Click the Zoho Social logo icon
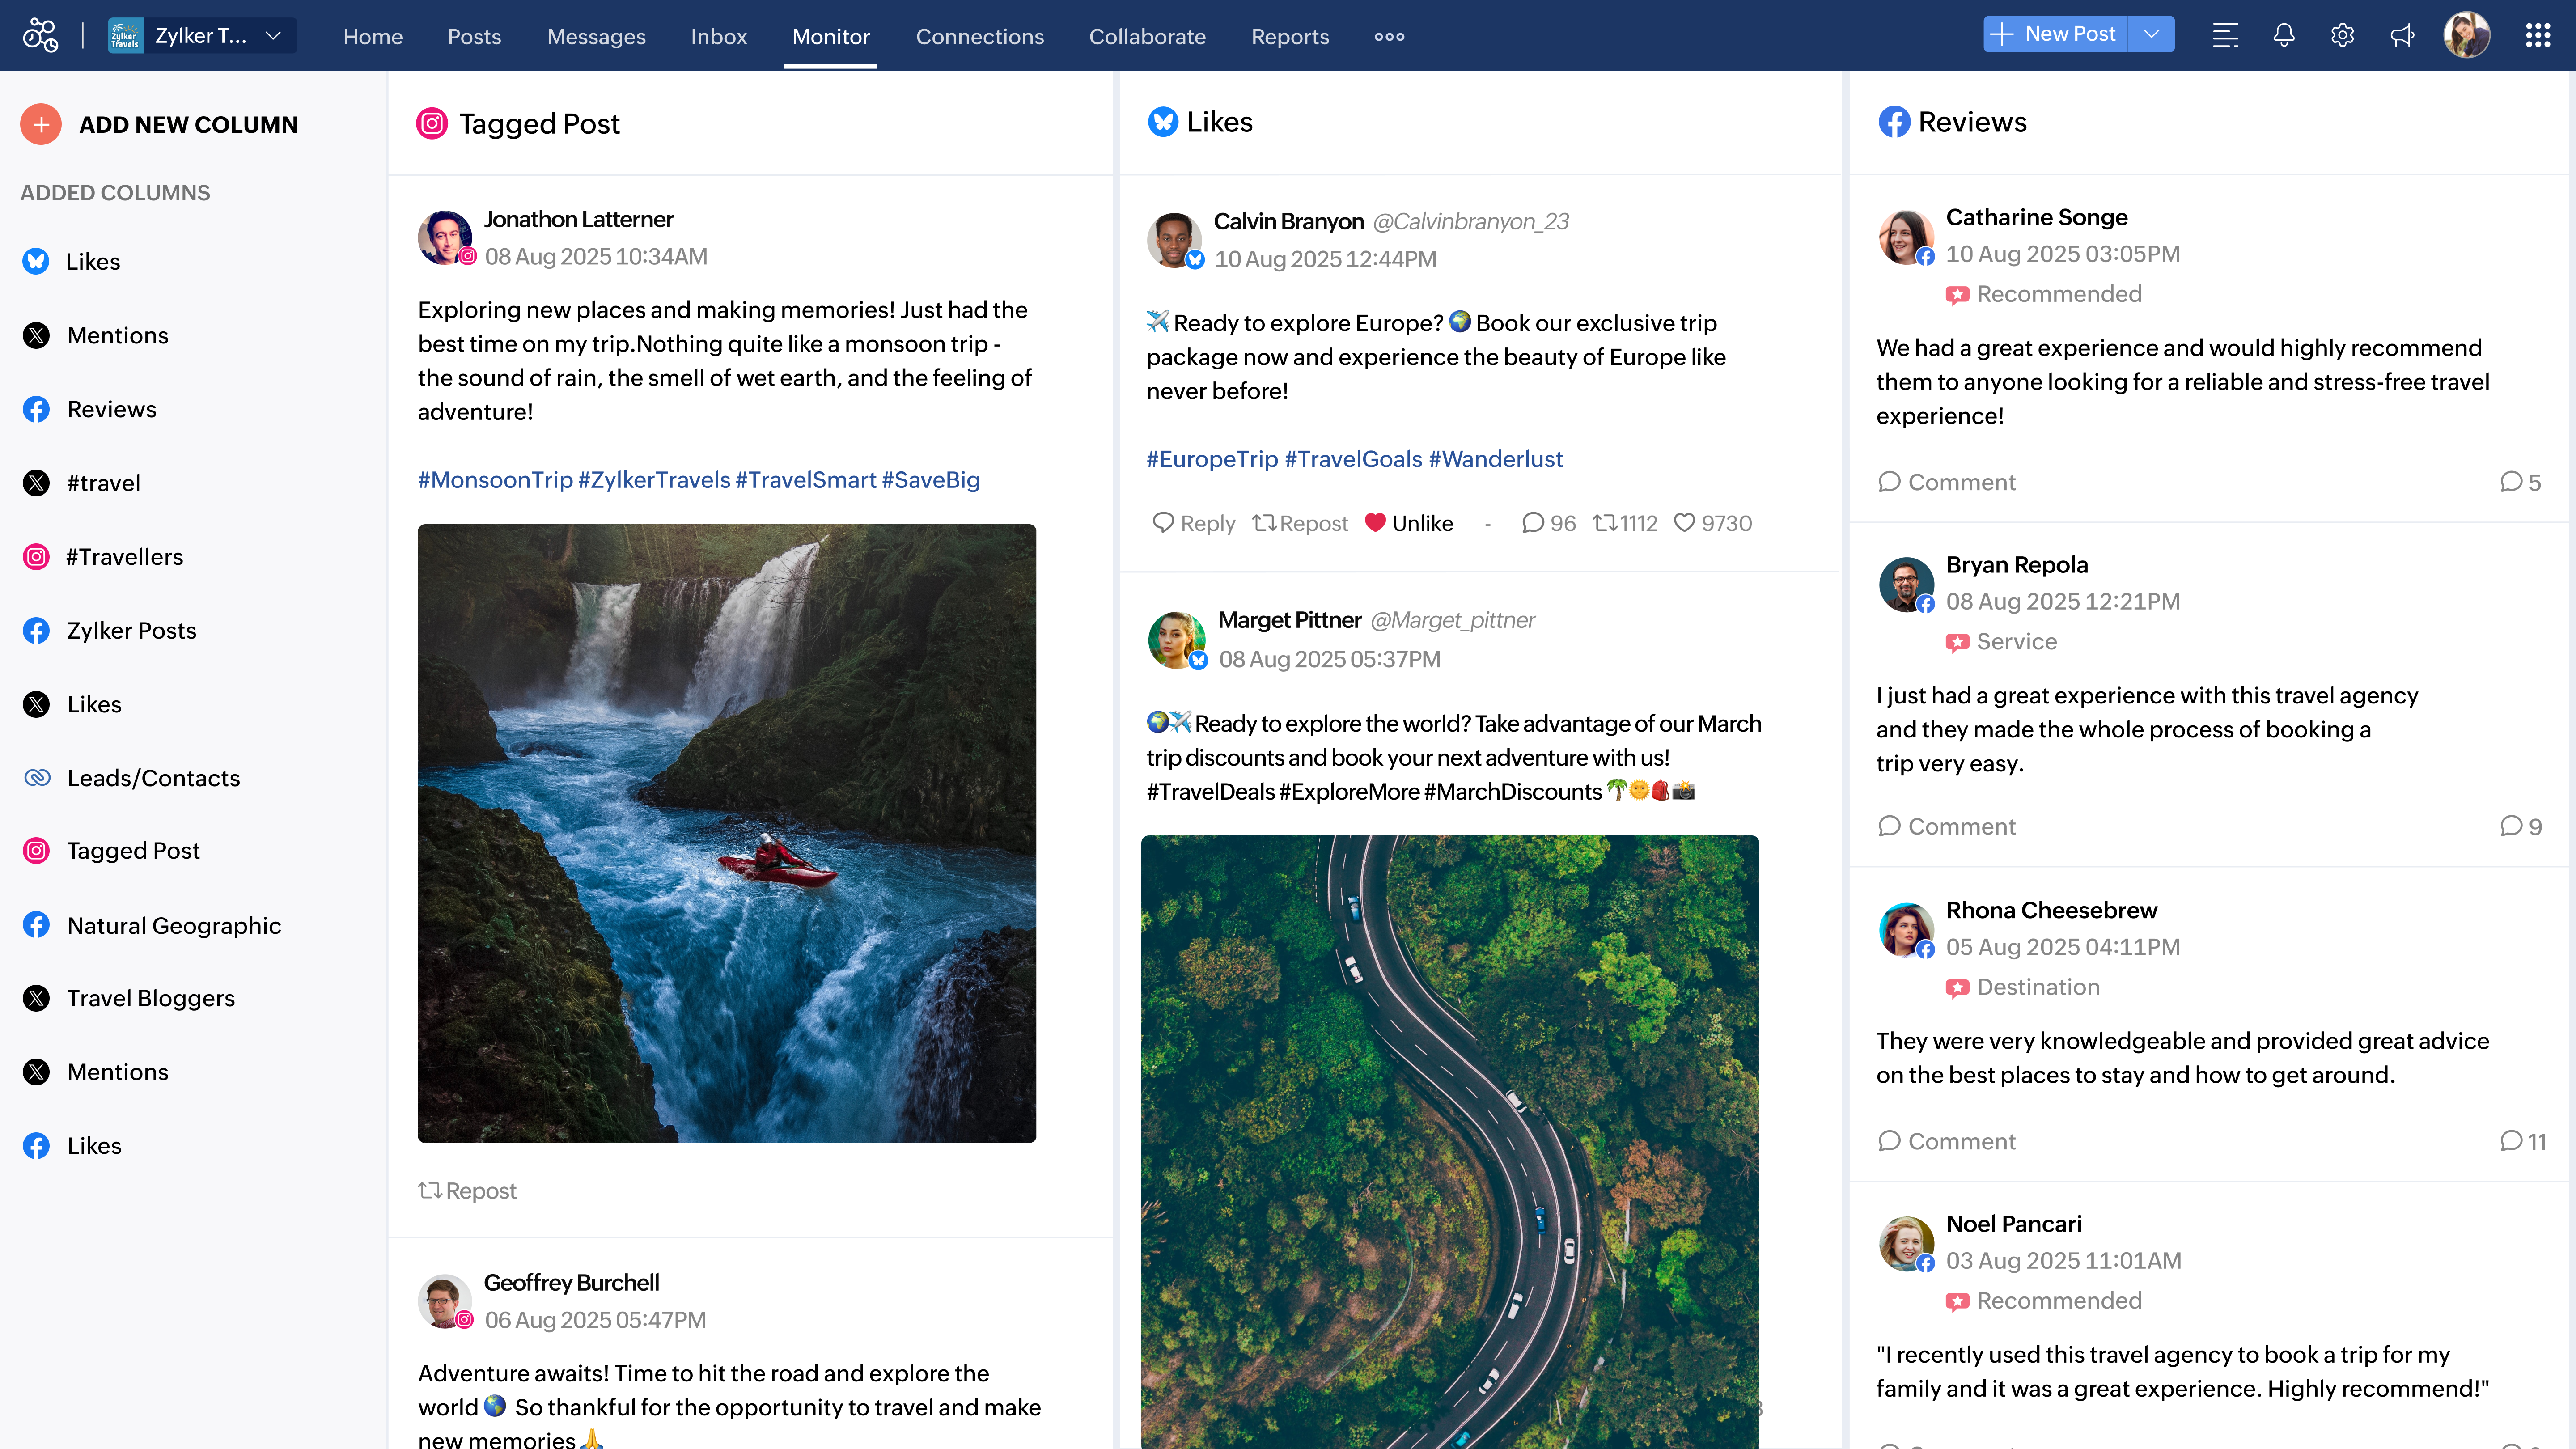Screen dimensions: 2576x1449 pyautogui.click(x=41, y=36)
